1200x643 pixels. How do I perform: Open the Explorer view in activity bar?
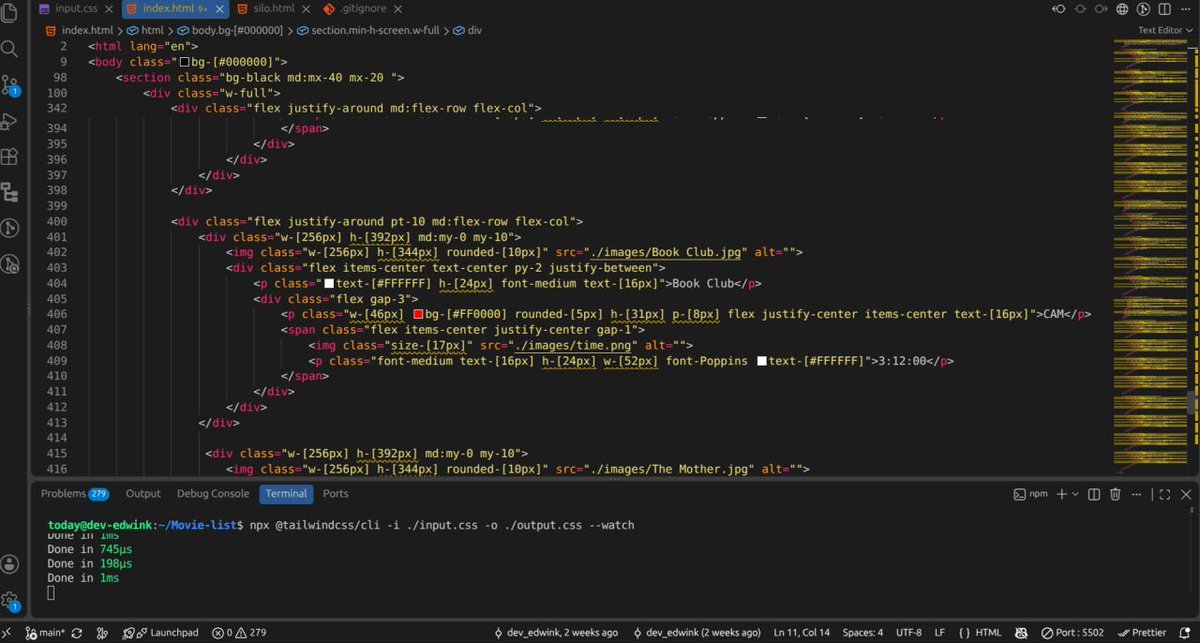(10, 13)
